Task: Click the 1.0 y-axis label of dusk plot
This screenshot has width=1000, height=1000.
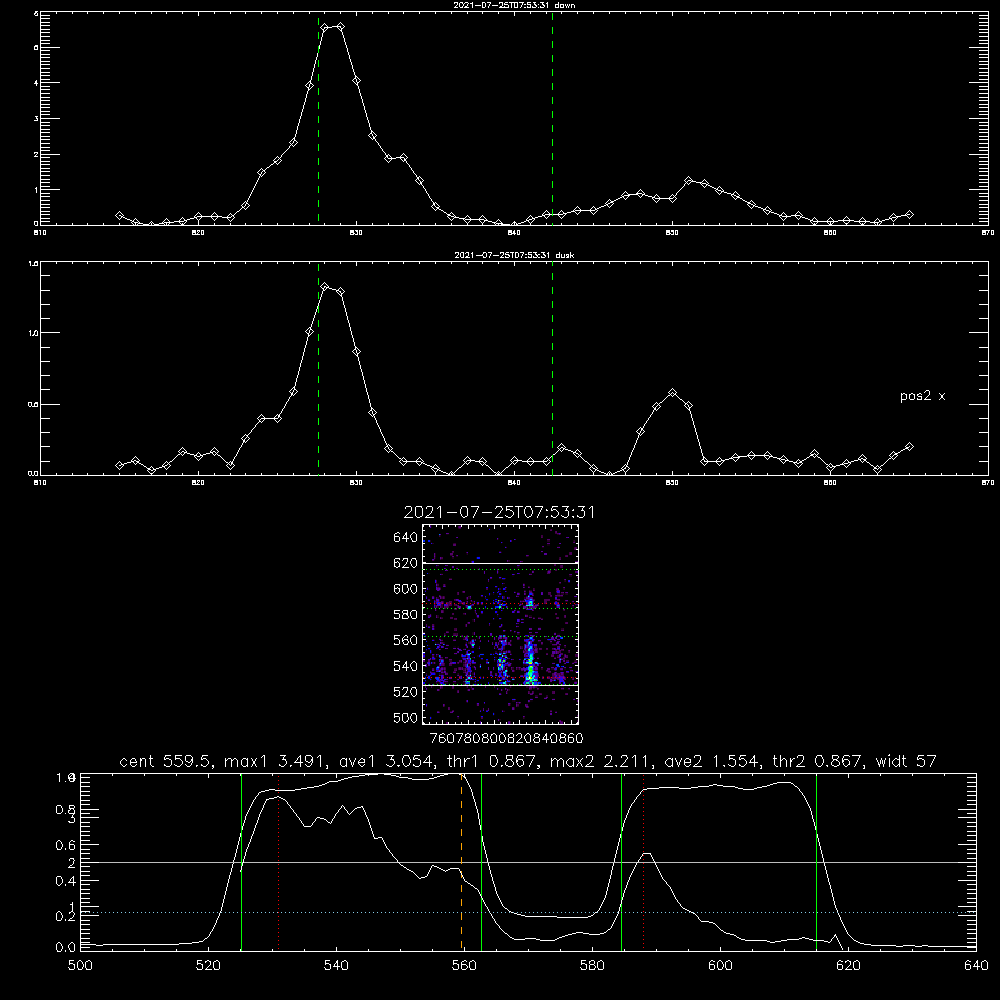Action: (x=34, y=333)
